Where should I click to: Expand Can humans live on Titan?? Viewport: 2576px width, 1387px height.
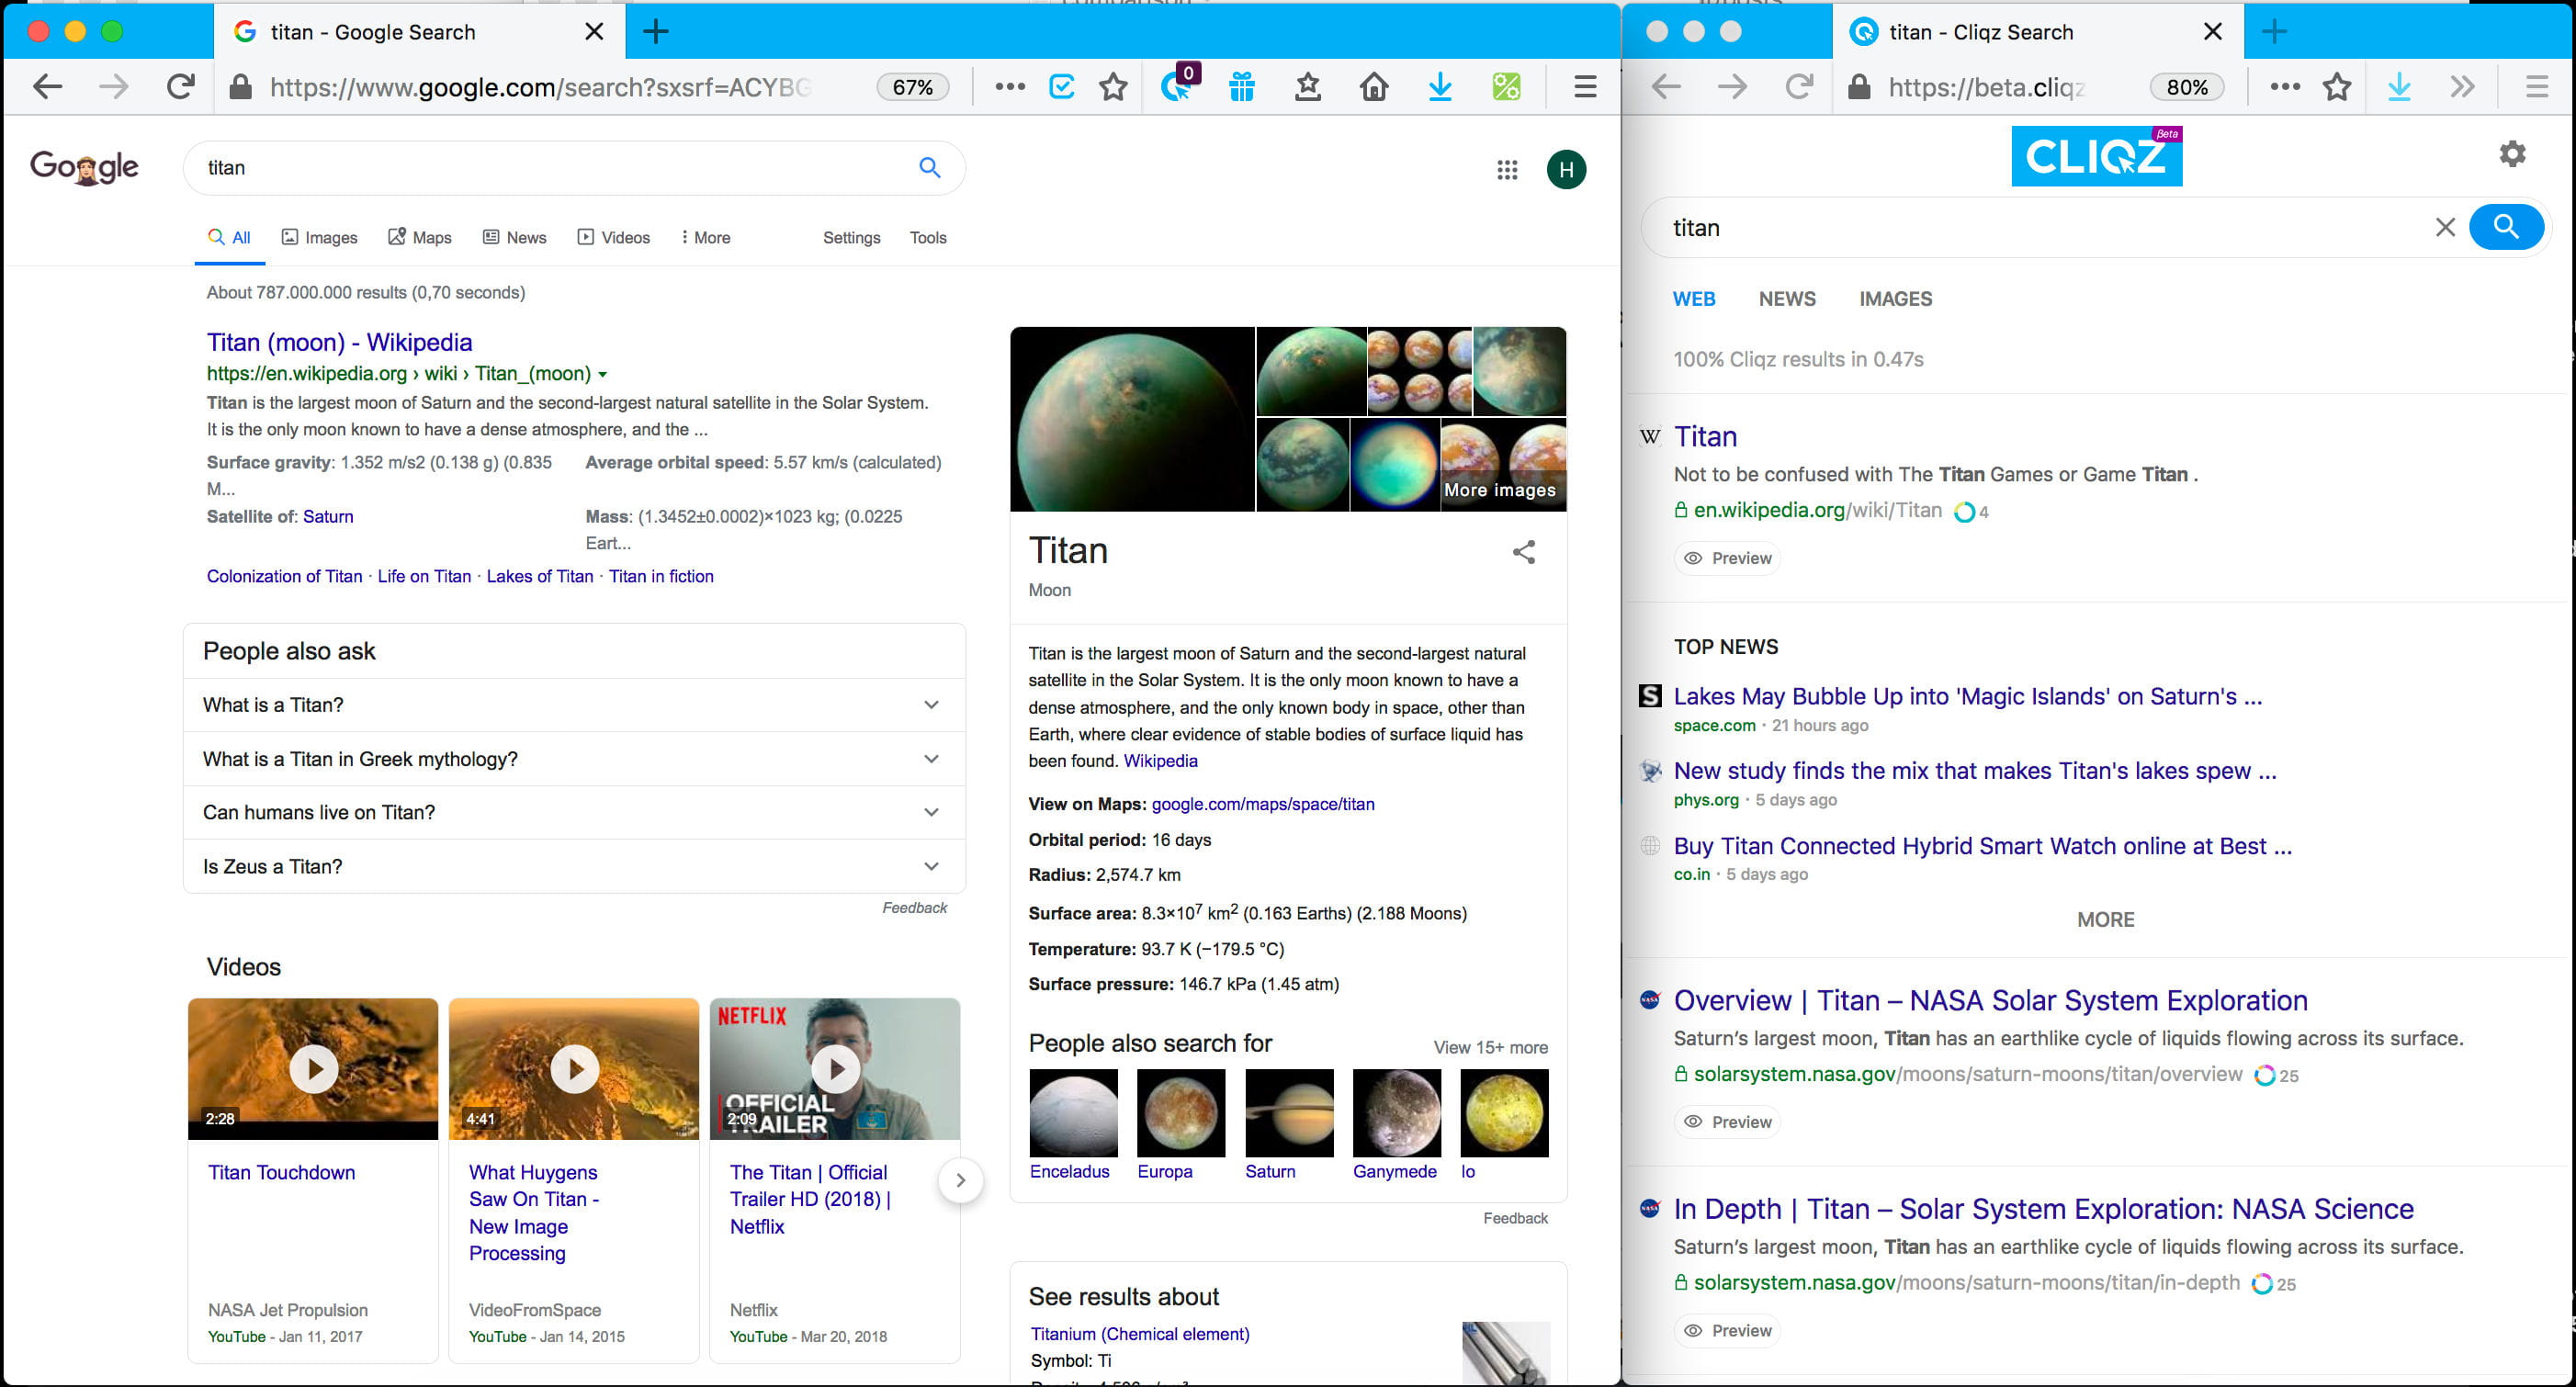(x=574, y=812)
